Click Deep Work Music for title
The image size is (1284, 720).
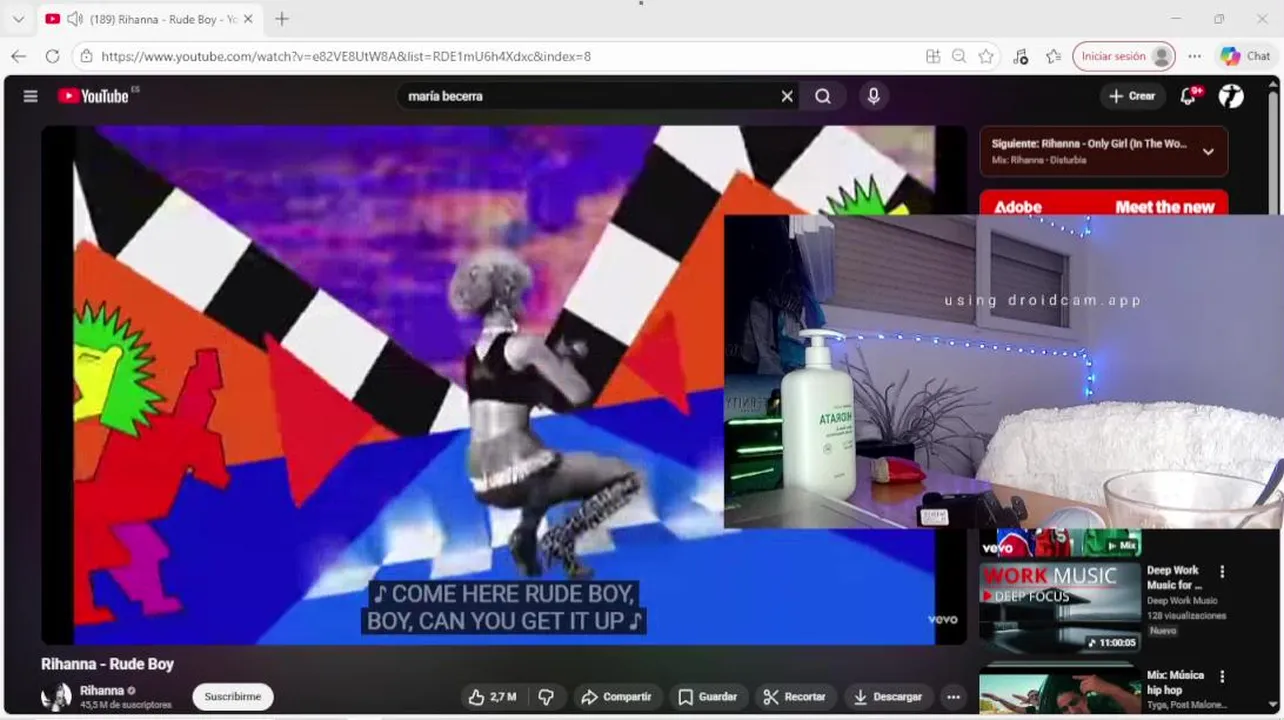1175,578
